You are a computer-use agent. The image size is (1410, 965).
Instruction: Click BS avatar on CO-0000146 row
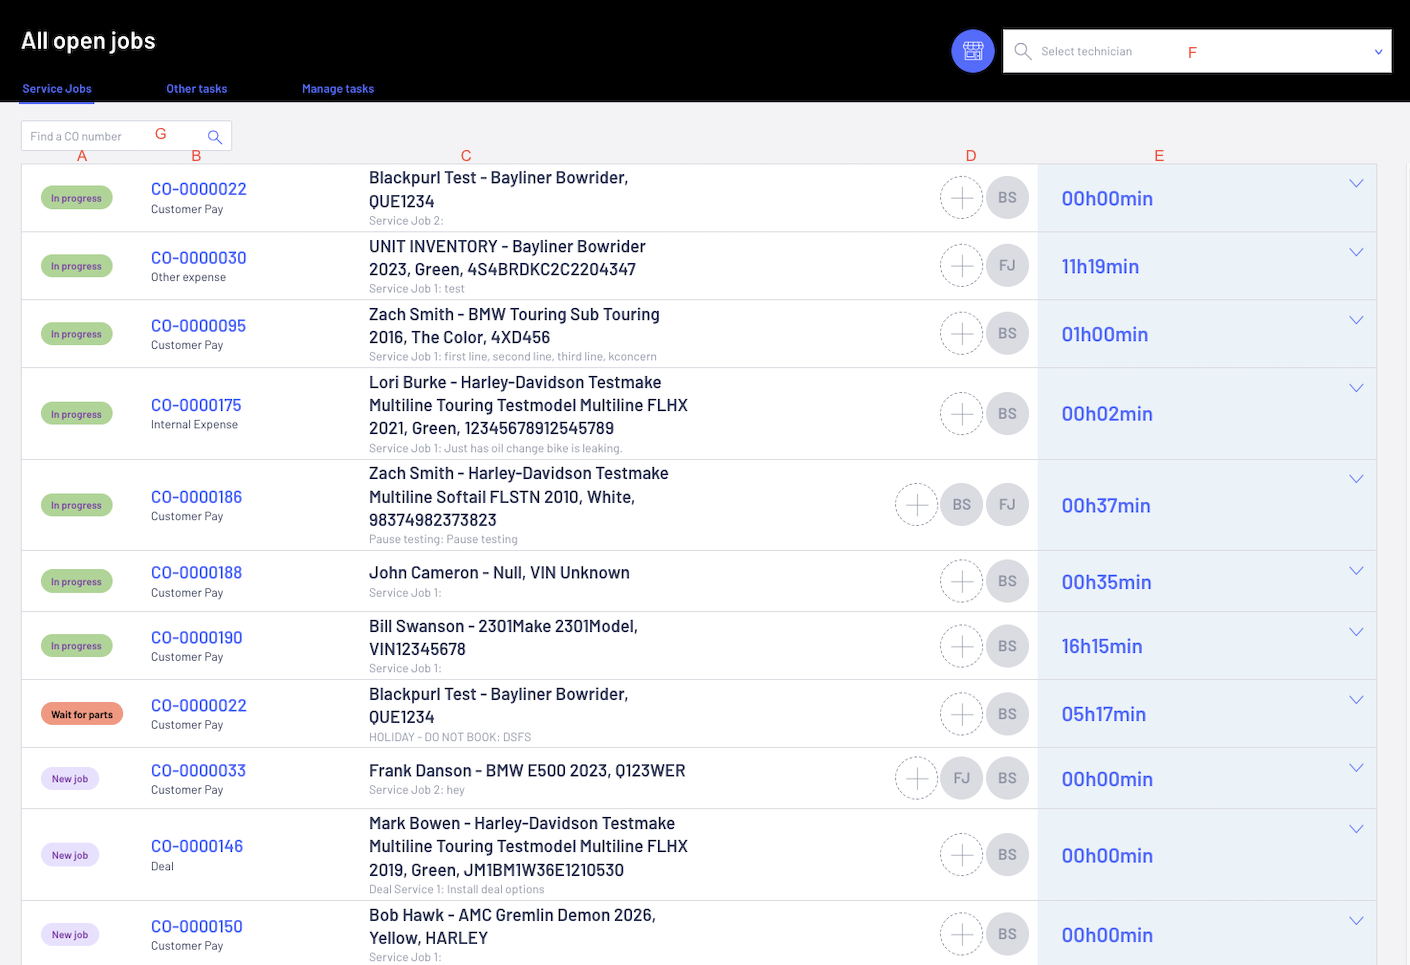point(1007,855)
